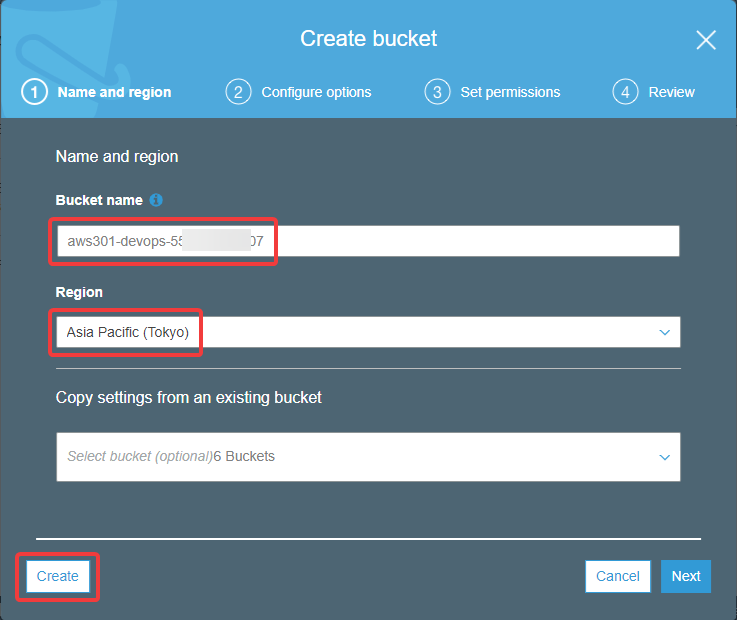Focus the Bucket name text field

[x=368, y=241]
